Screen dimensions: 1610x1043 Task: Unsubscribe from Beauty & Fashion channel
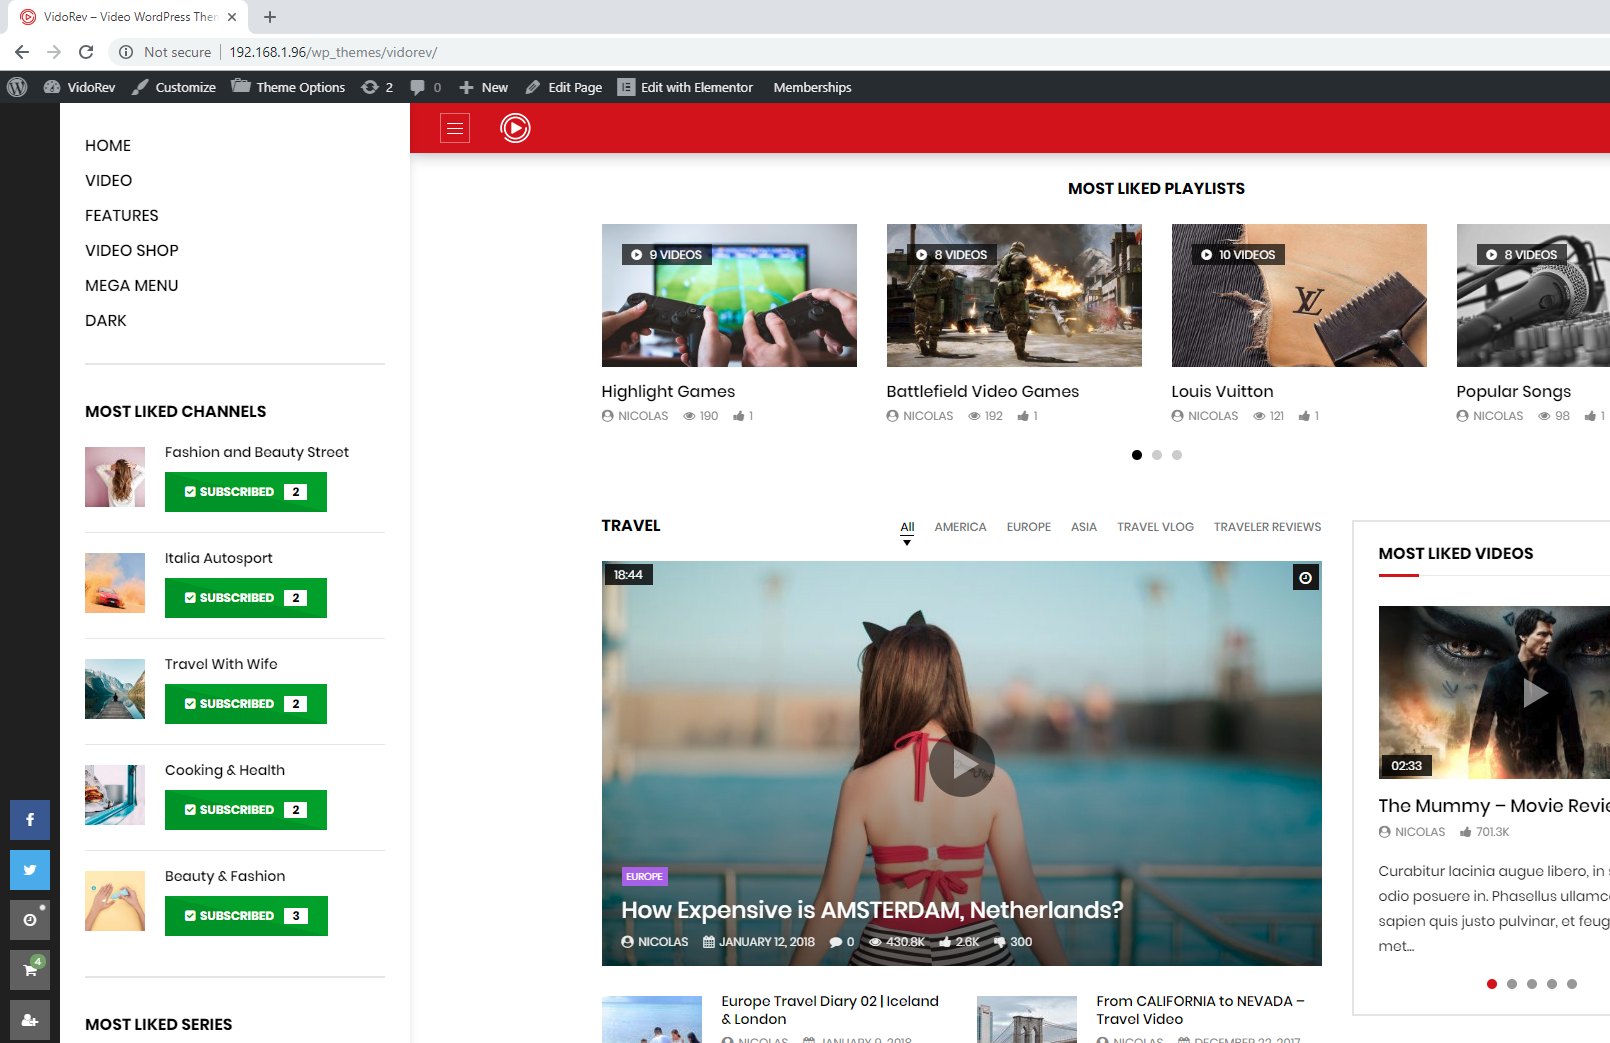click(245, 916)
